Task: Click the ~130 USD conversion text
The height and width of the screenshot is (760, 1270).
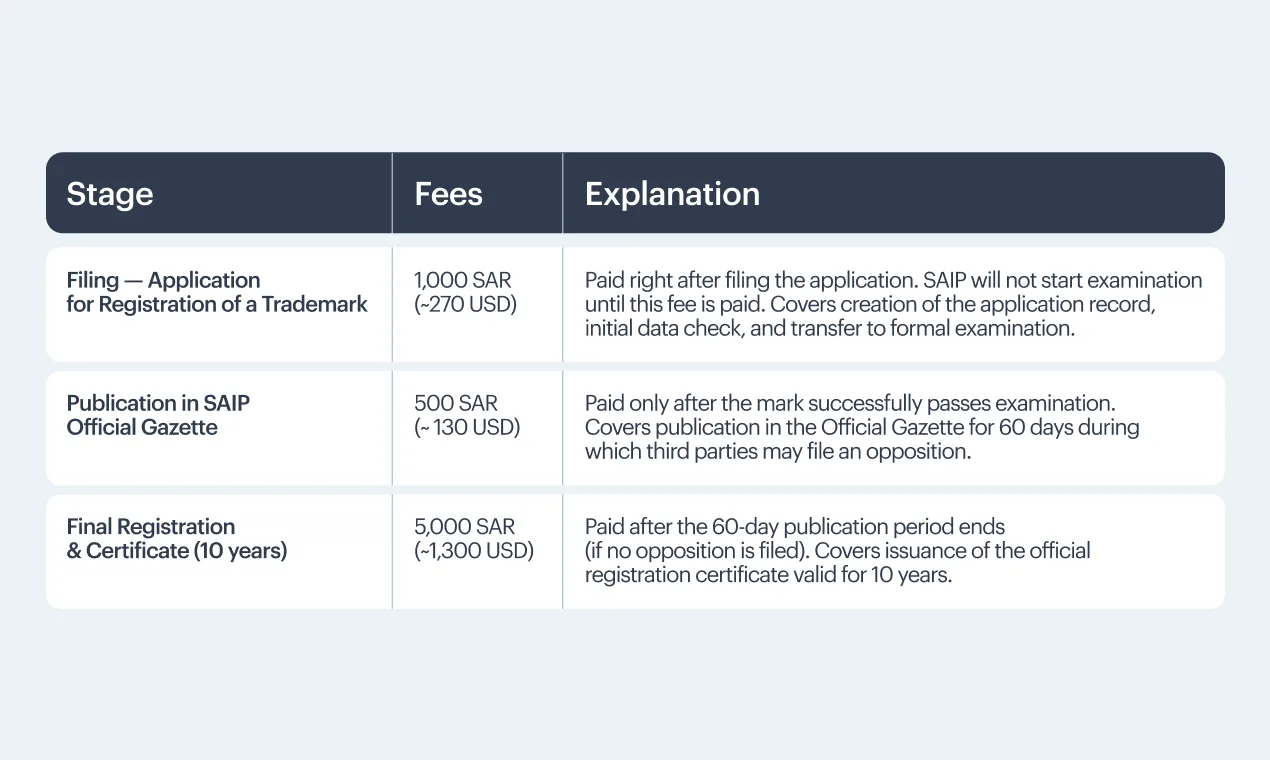Action: pyautogui.click(x=467, y=428)
